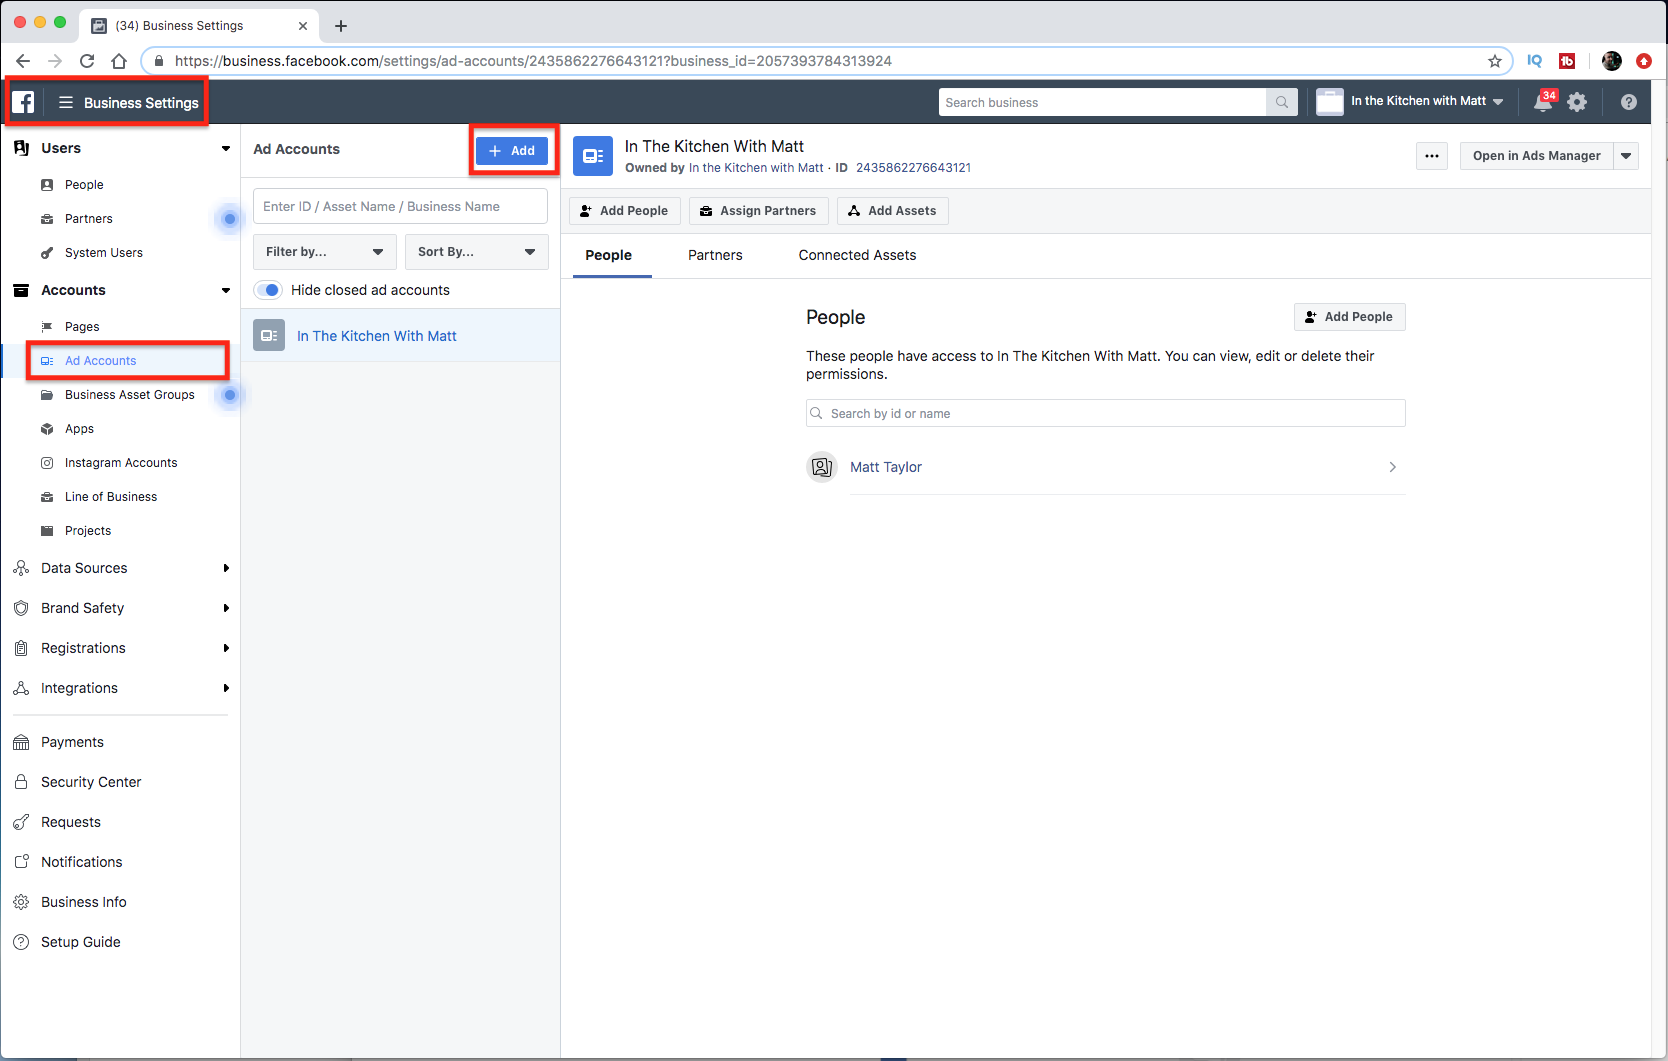Viewport: 1668px width, 1061px height.
Task: Select In The Kitchen With Matt ad account row
Action: click(x=400, y=336)
